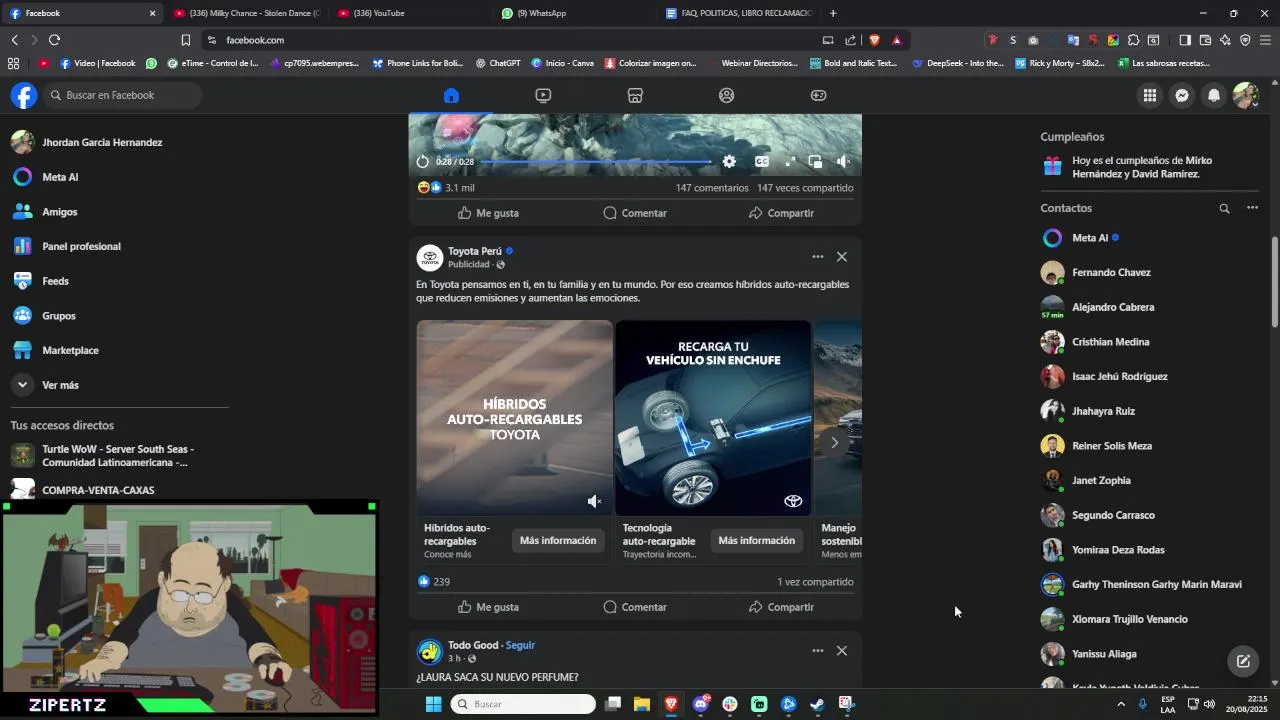Start new message with compose icon
Image resolution: width=1280 pixels, height=720 pixels.
(1243, 661)
